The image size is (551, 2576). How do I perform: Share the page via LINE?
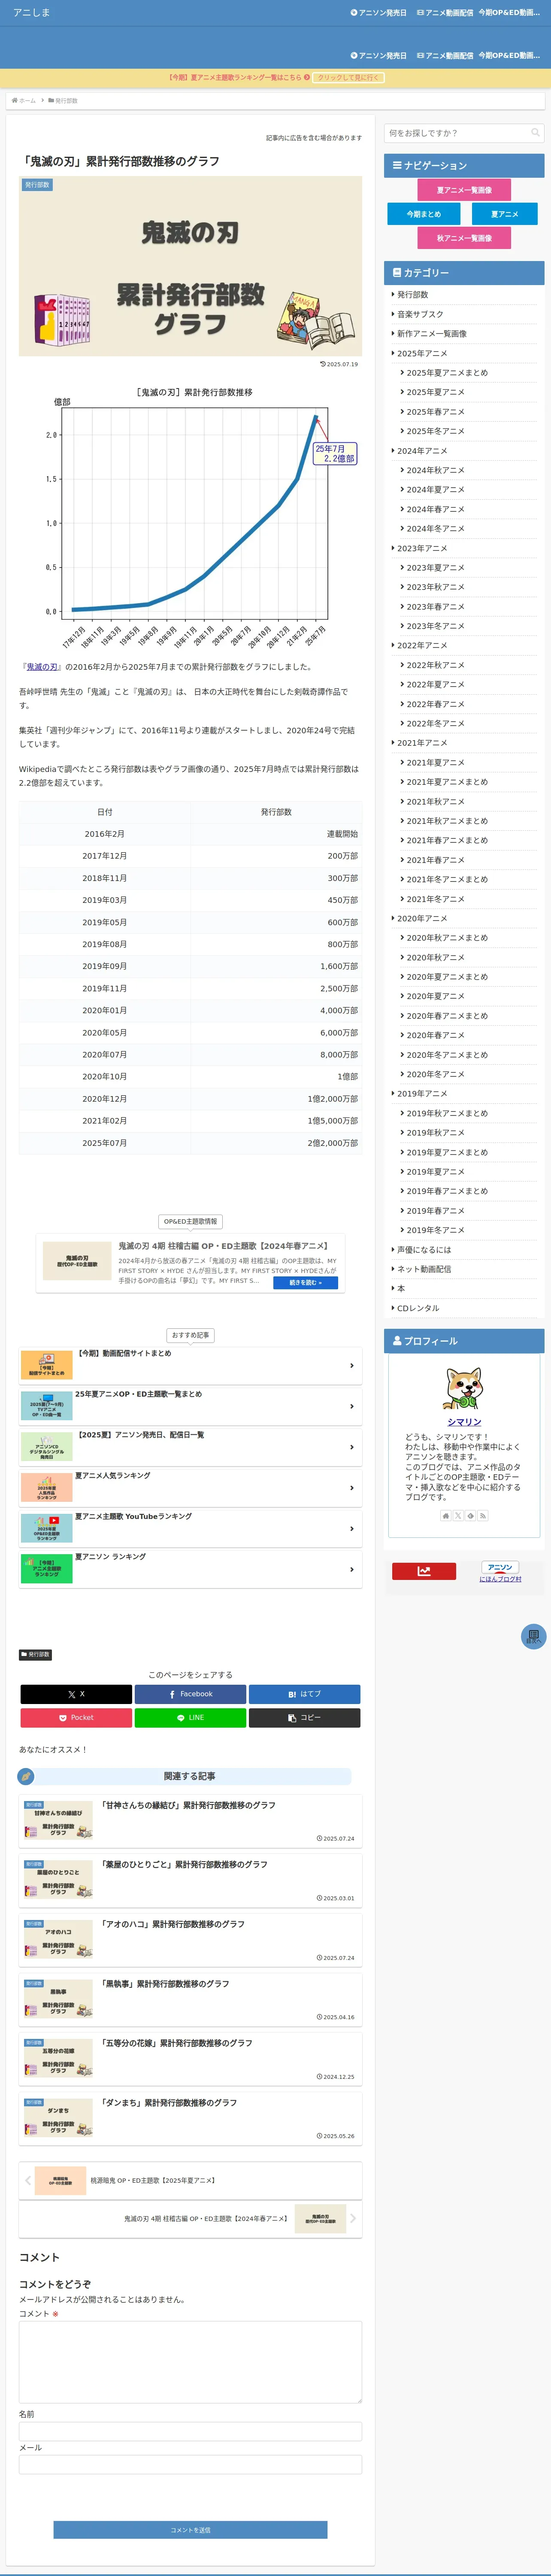coord(190,1718)
